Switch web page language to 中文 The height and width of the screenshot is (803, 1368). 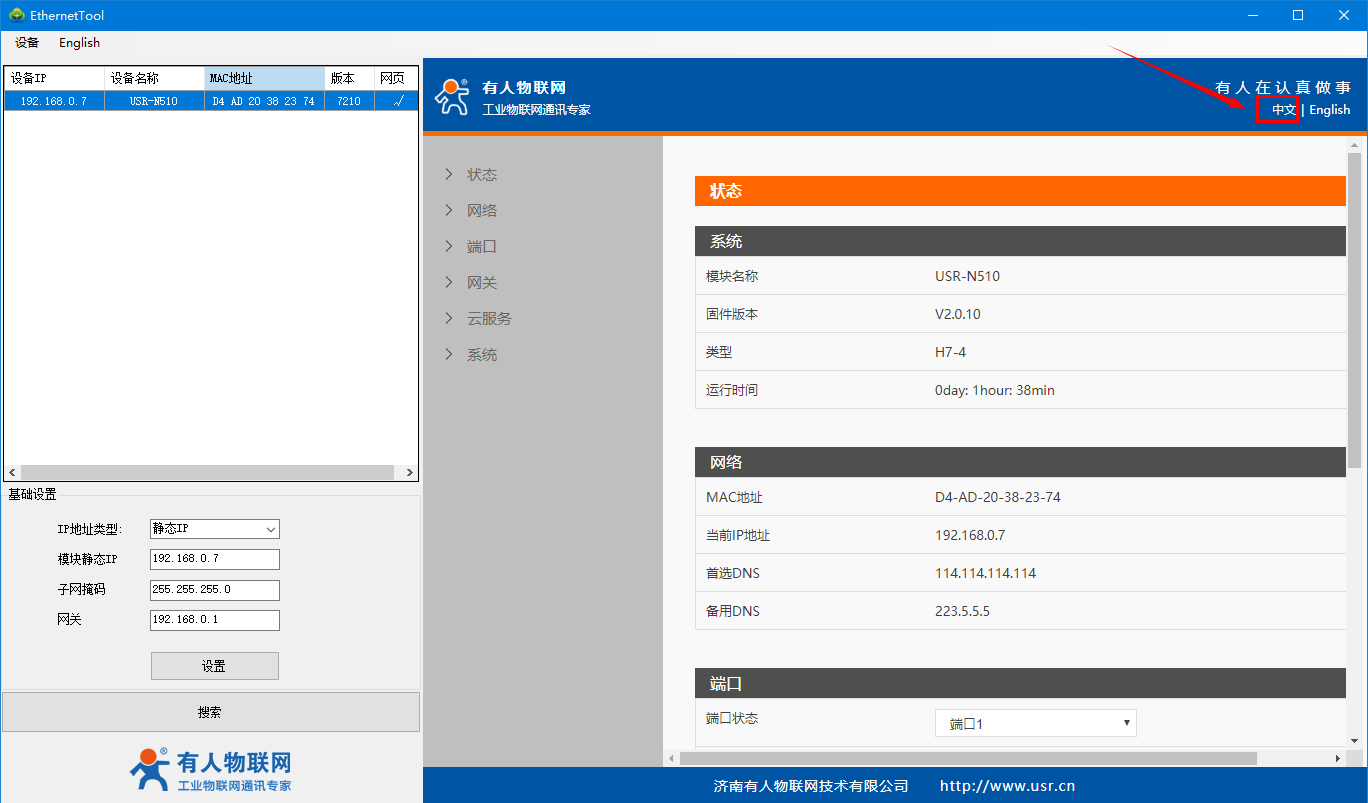point(1283,110)
